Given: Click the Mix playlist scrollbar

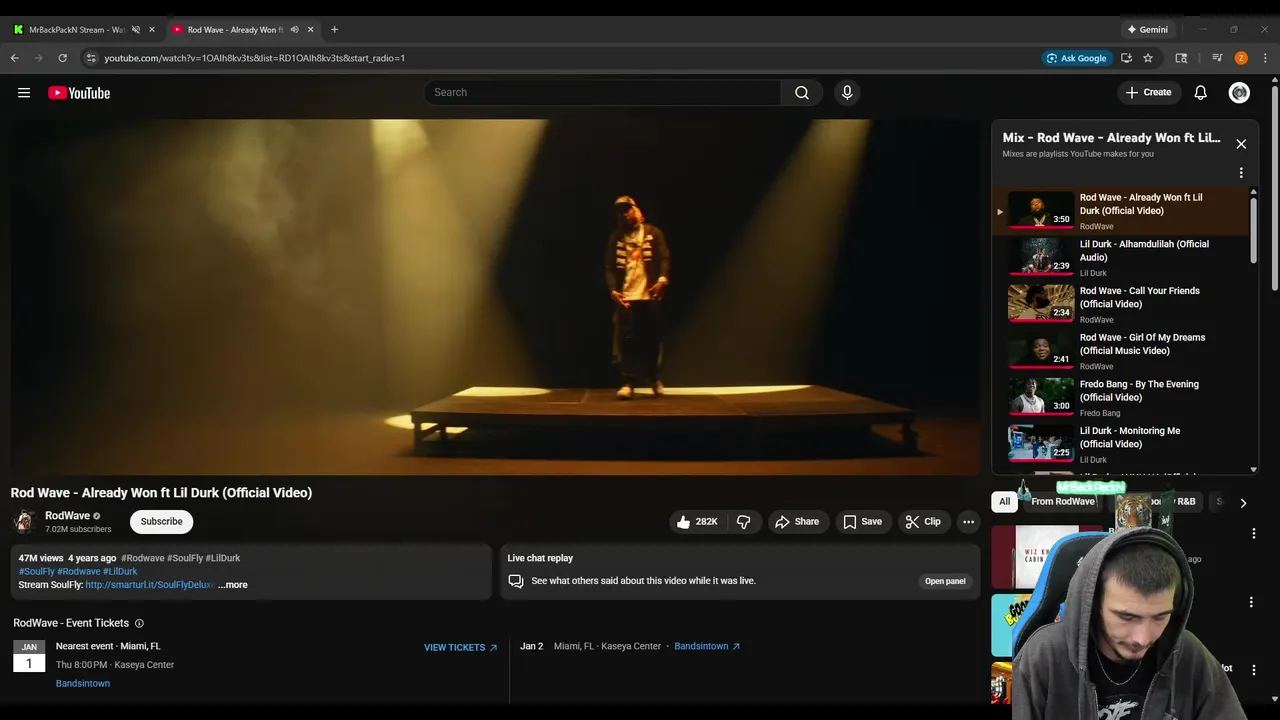Looking at the screenshot, I should tap(1254, 229).
